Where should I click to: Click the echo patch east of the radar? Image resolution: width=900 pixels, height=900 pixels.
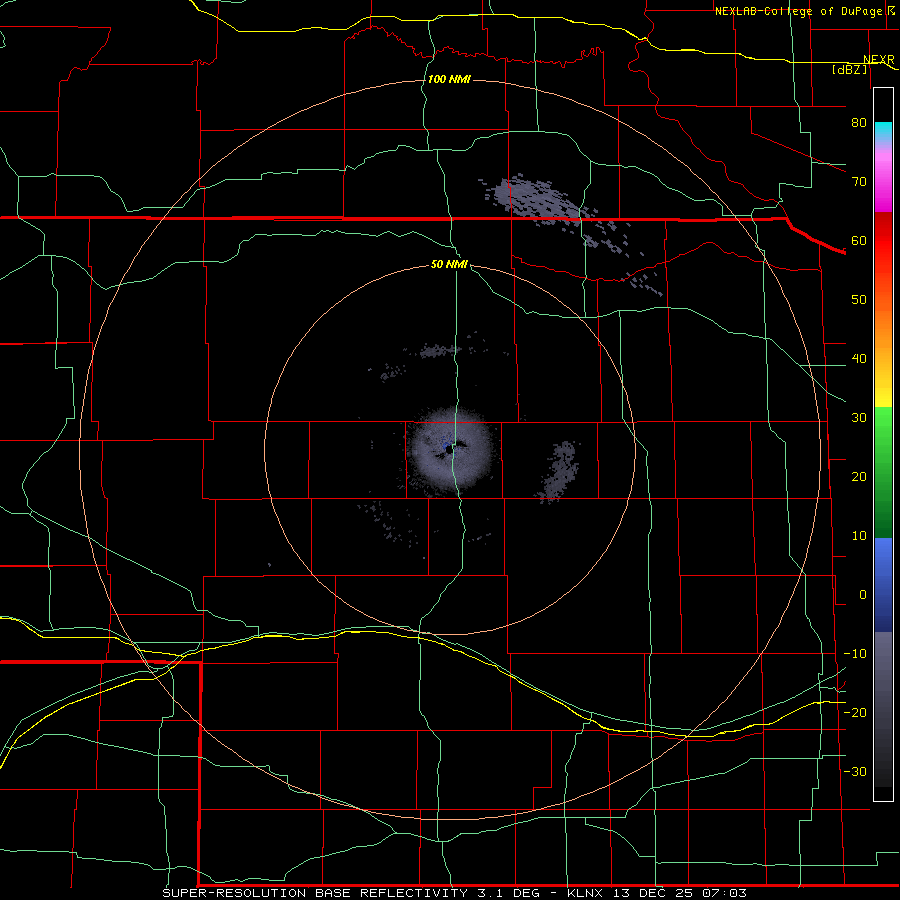[x=557, y=472]
